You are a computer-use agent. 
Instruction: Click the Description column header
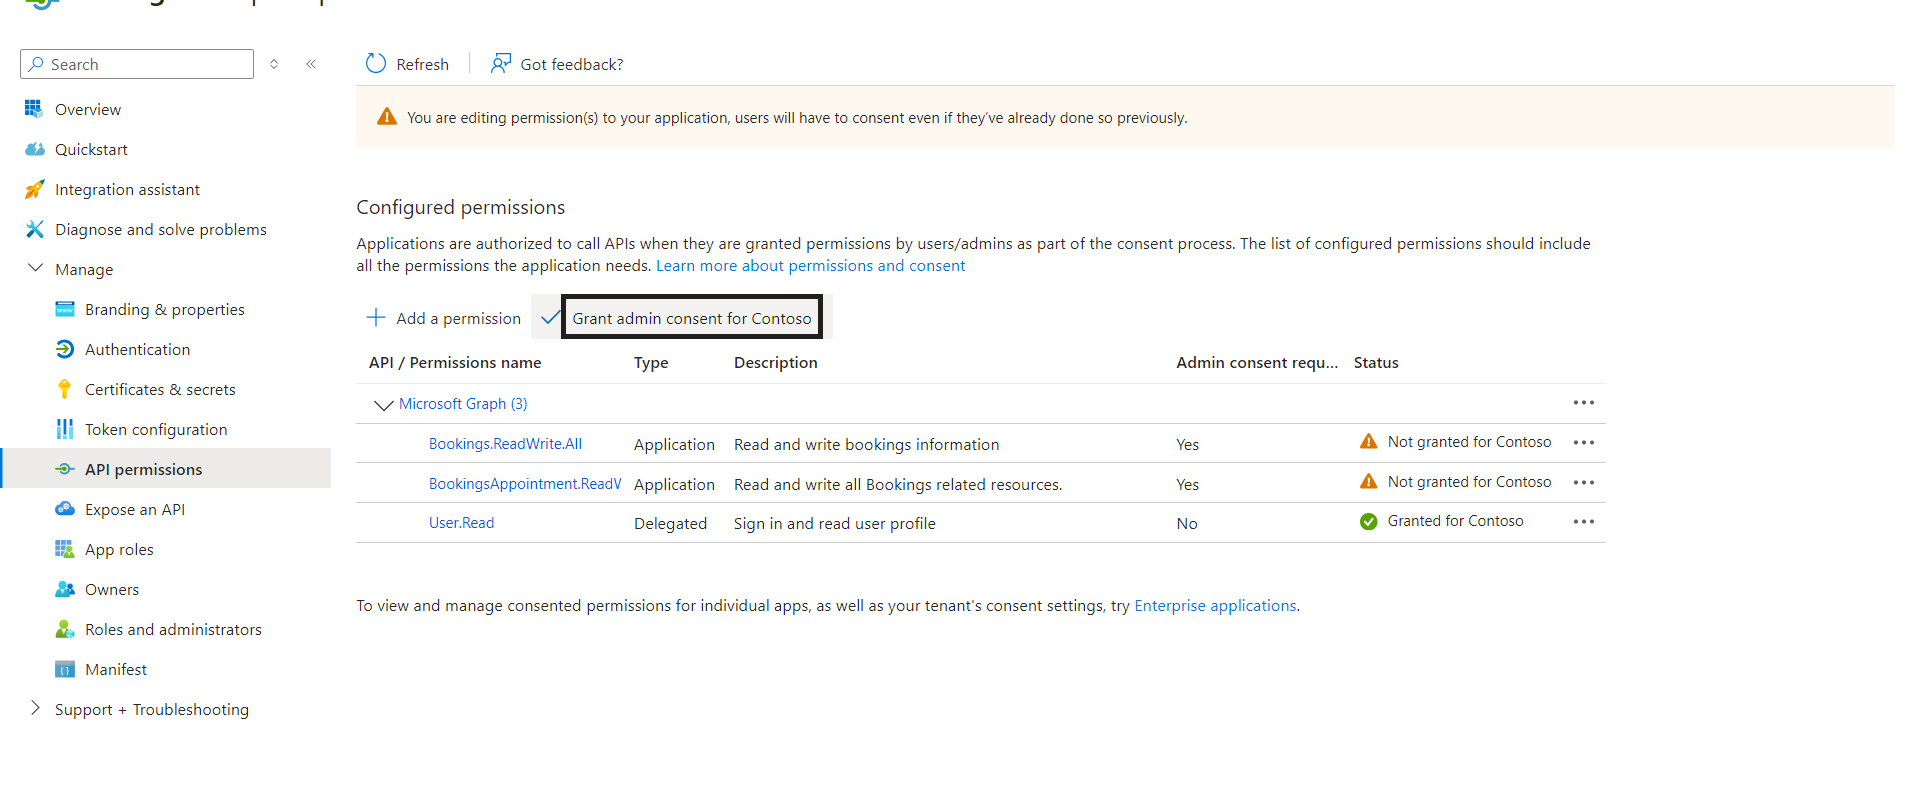[776, 363]
